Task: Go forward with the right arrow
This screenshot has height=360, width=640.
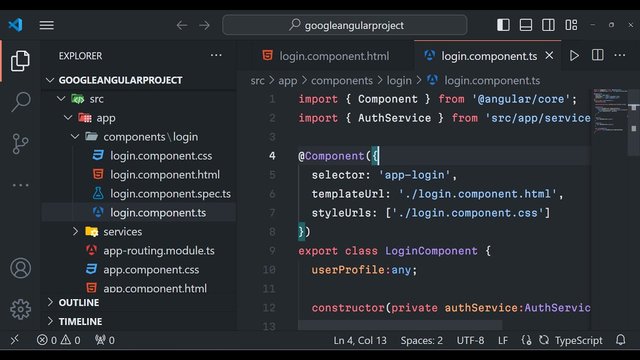Action: point(204,25)
